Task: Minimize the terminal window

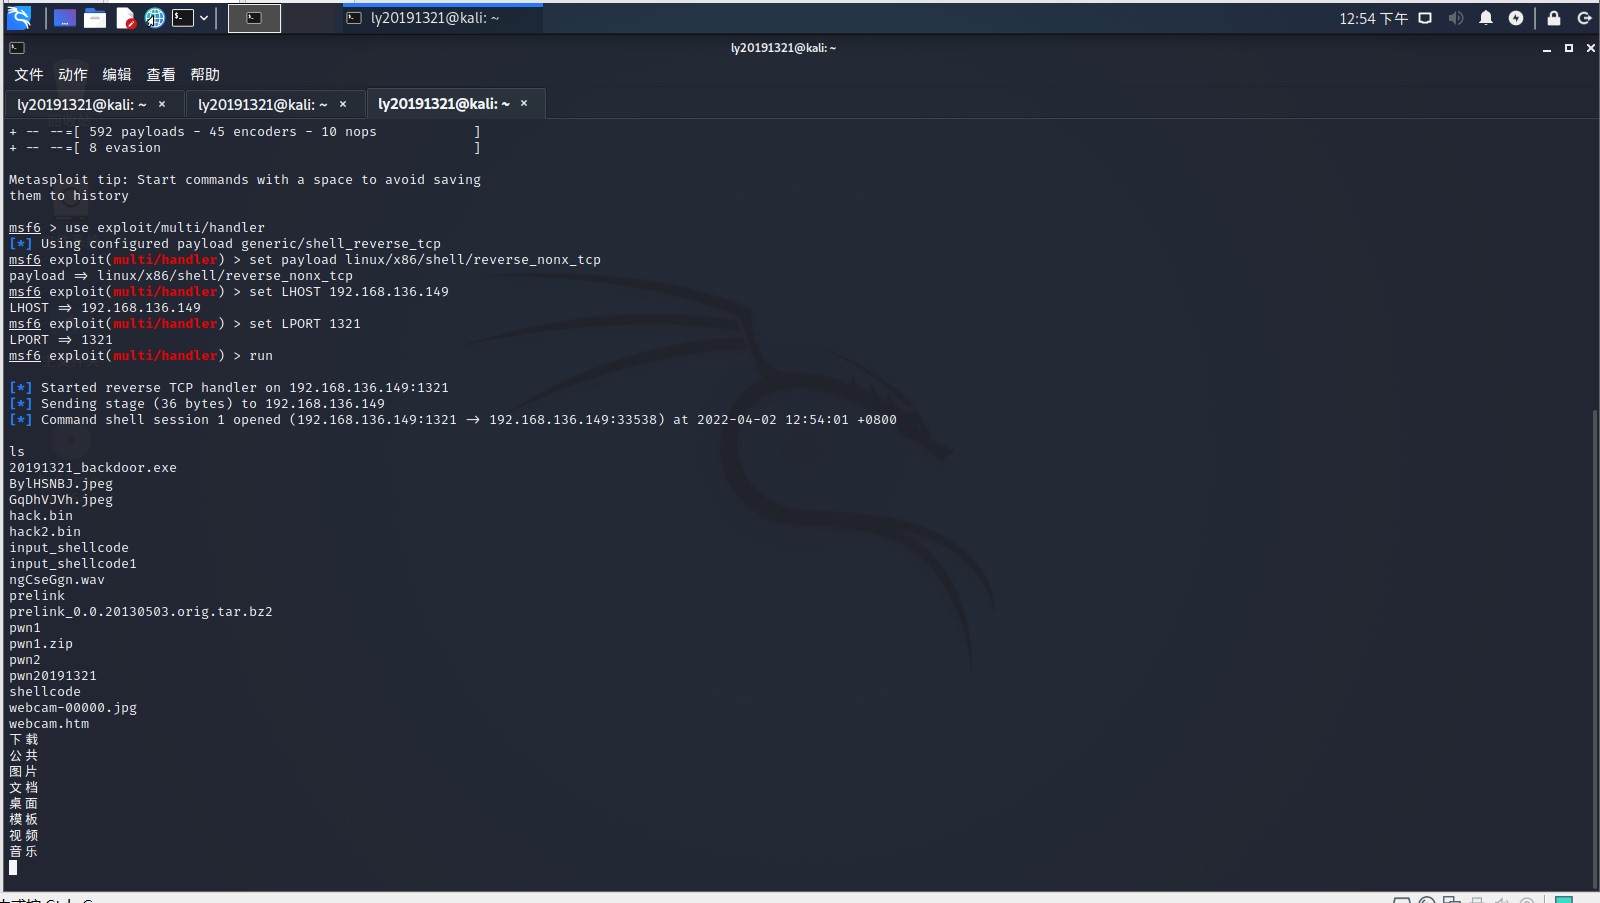Action: [1547, 48]
